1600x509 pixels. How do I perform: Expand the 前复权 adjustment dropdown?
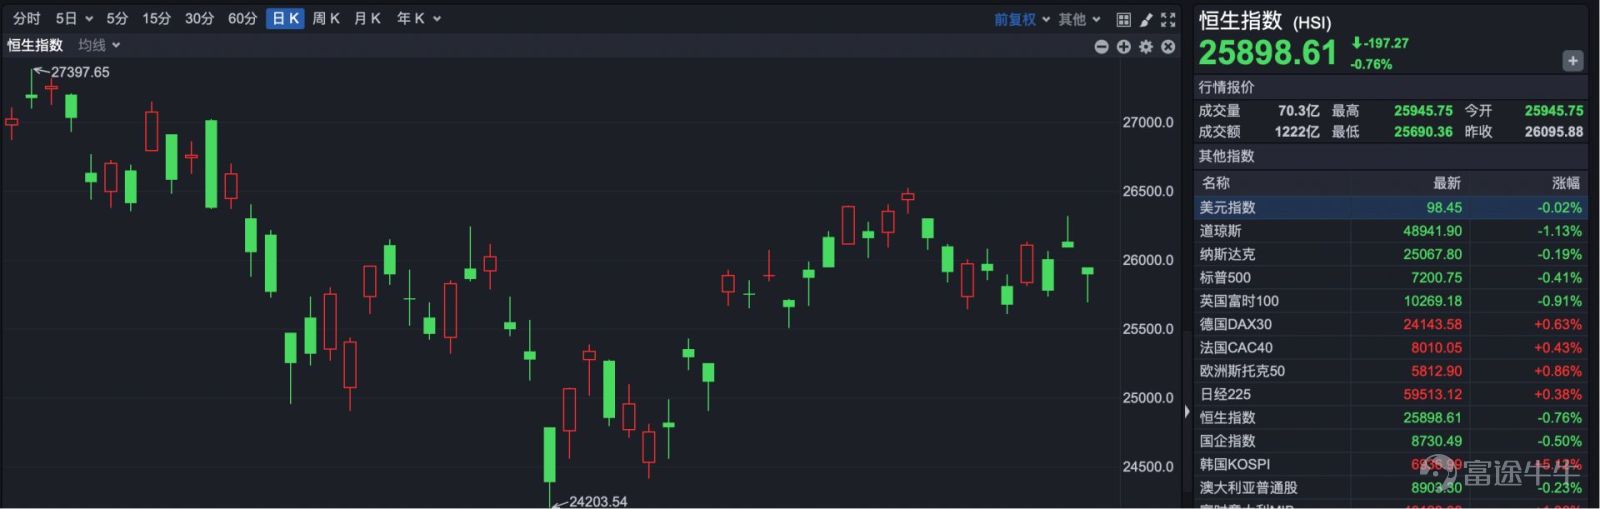(x=1022, y=19)
